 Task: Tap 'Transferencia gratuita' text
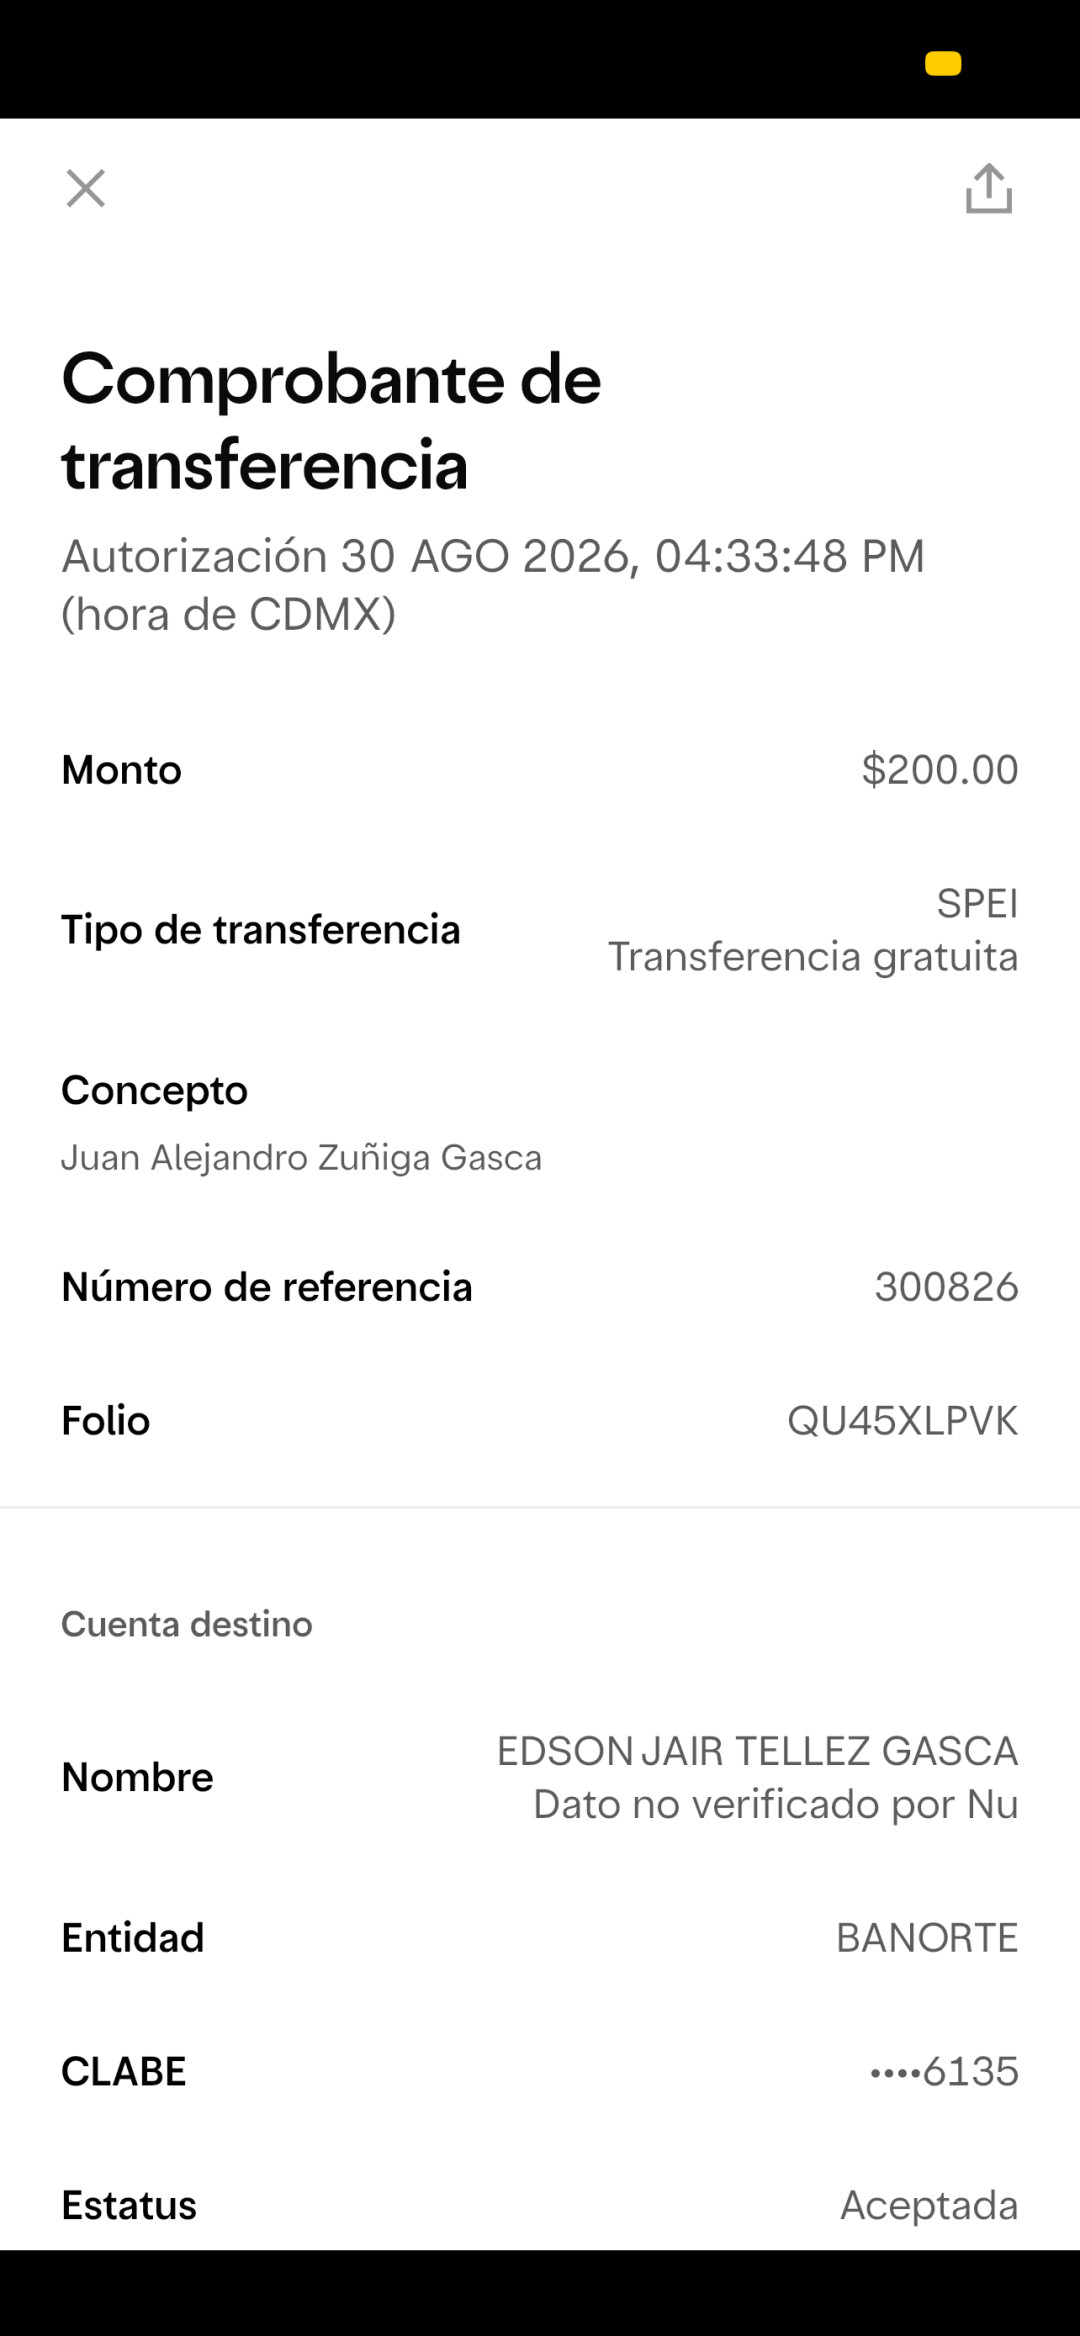pyautogui.click(x=813, y=957)
